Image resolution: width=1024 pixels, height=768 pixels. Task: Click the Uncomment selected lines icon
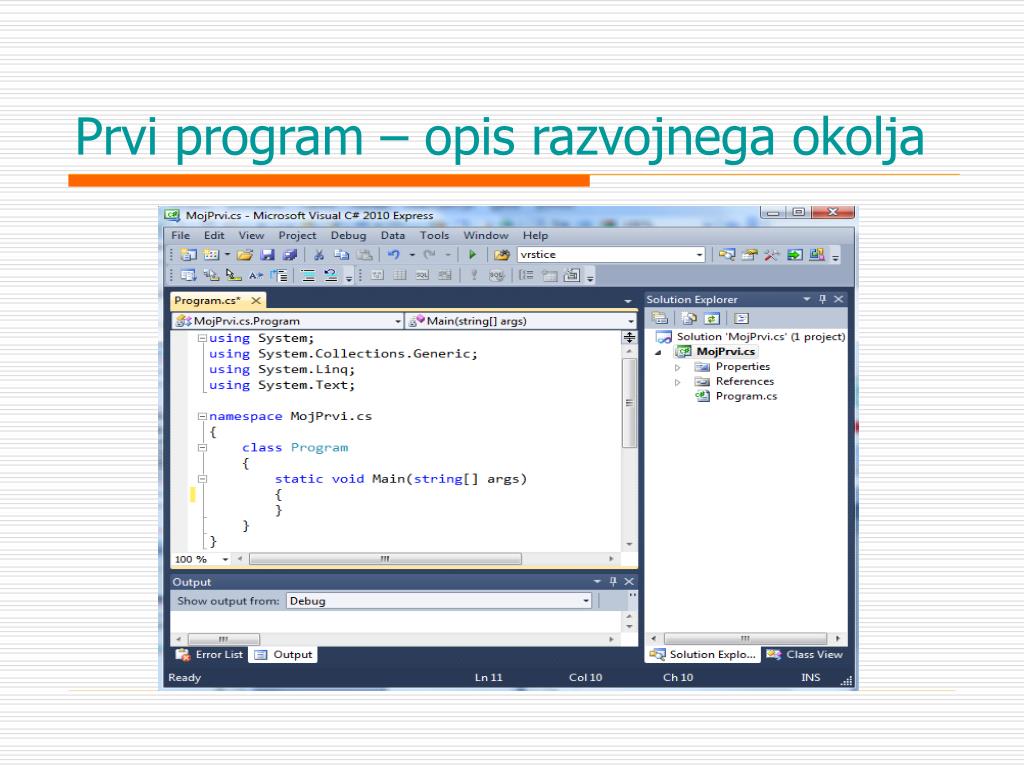click(330, 276)
